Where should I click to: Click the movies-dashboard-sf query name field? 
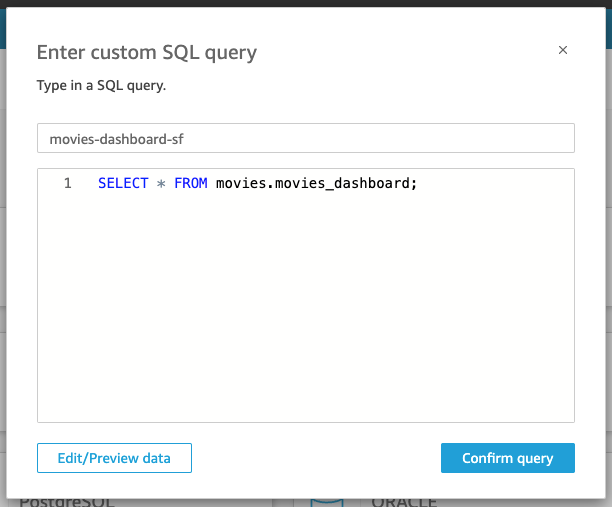(x=305, y=139)
